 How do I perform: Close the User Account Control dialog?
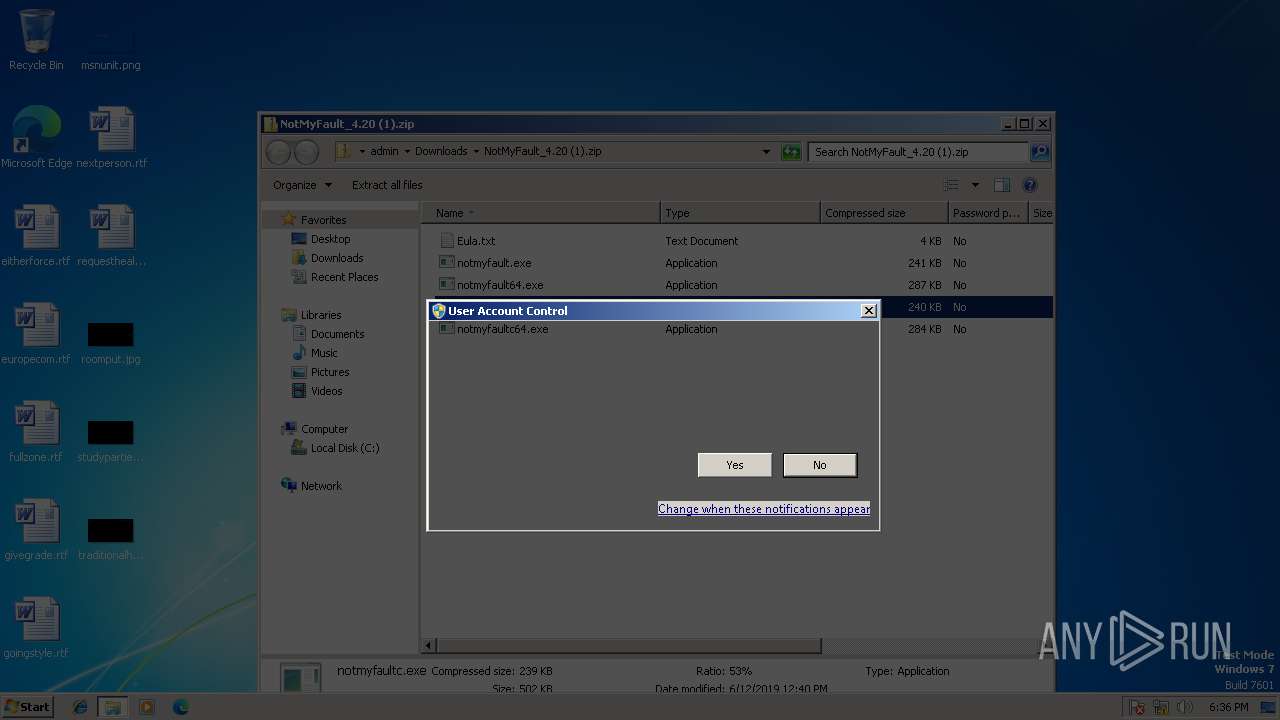[869, 311]
